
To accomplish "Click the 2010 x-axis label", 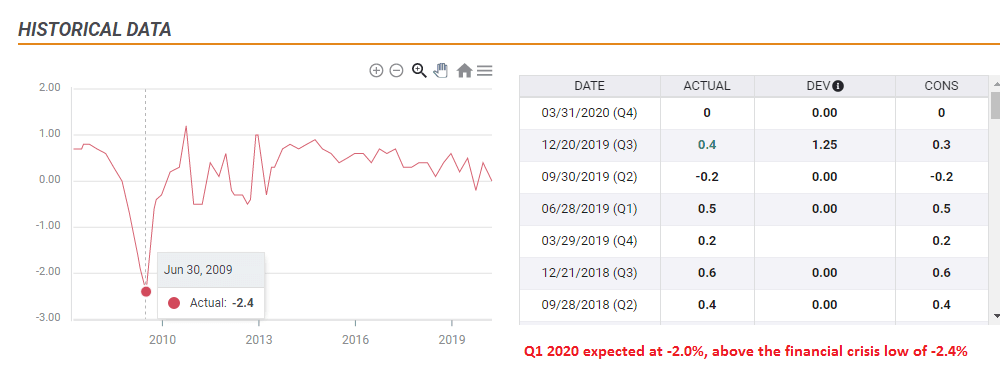I will point(162,340).
